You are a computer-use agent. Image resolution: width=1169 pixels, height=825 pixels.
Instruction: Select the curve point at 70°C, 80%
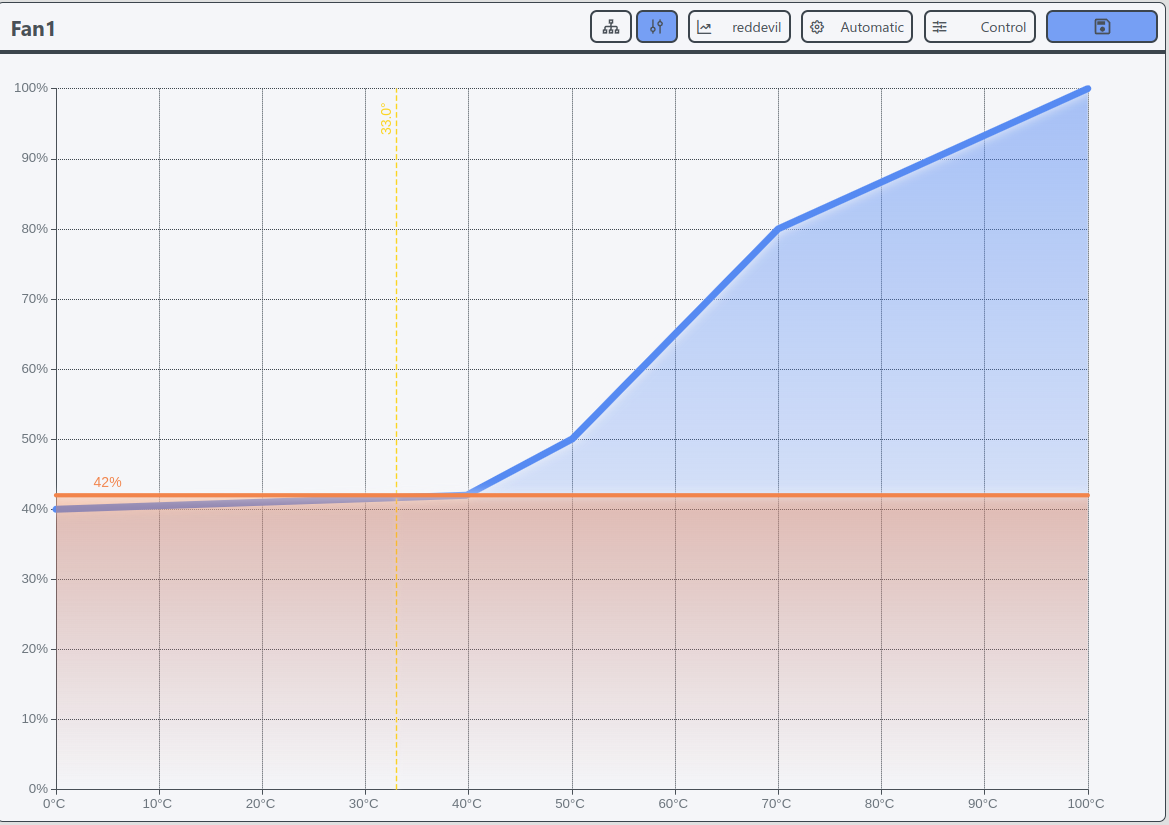click(x=778, y=229)
